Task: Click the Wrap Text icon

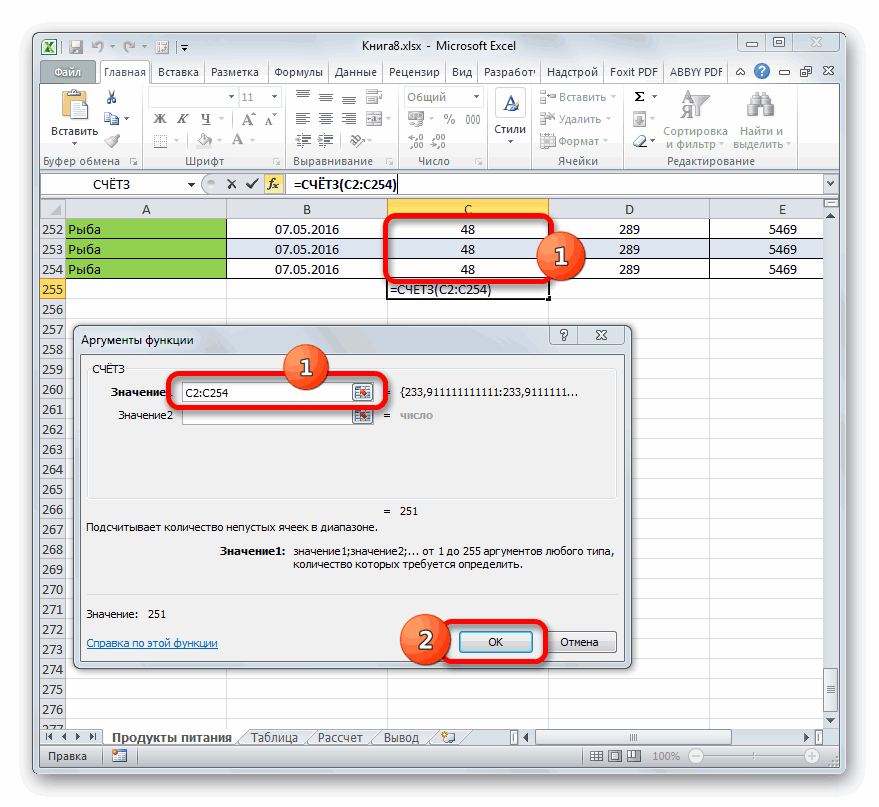Action: click(374, 97)
